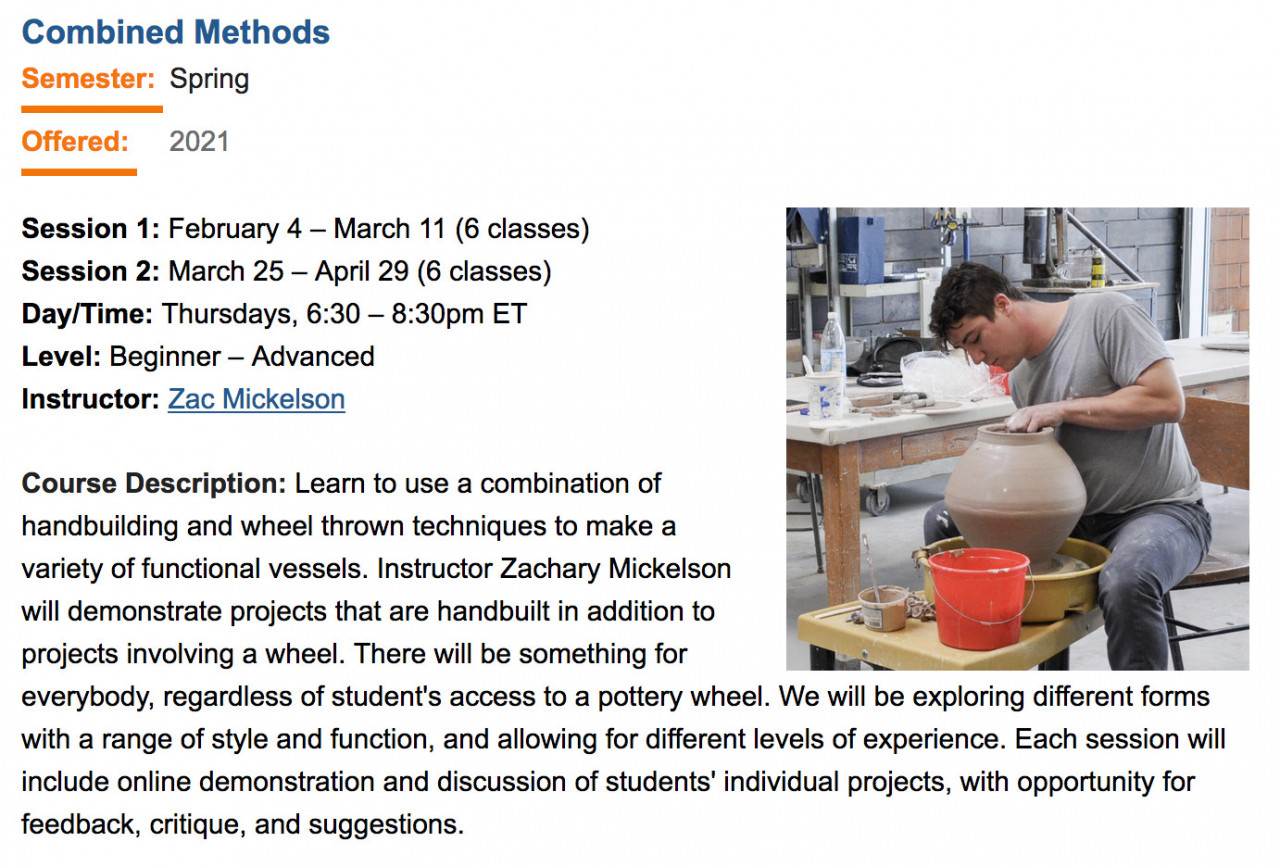This screenshot has width=1280, height=867.
Task: Select the orange Offered label
Action: (x=75, y=141)
